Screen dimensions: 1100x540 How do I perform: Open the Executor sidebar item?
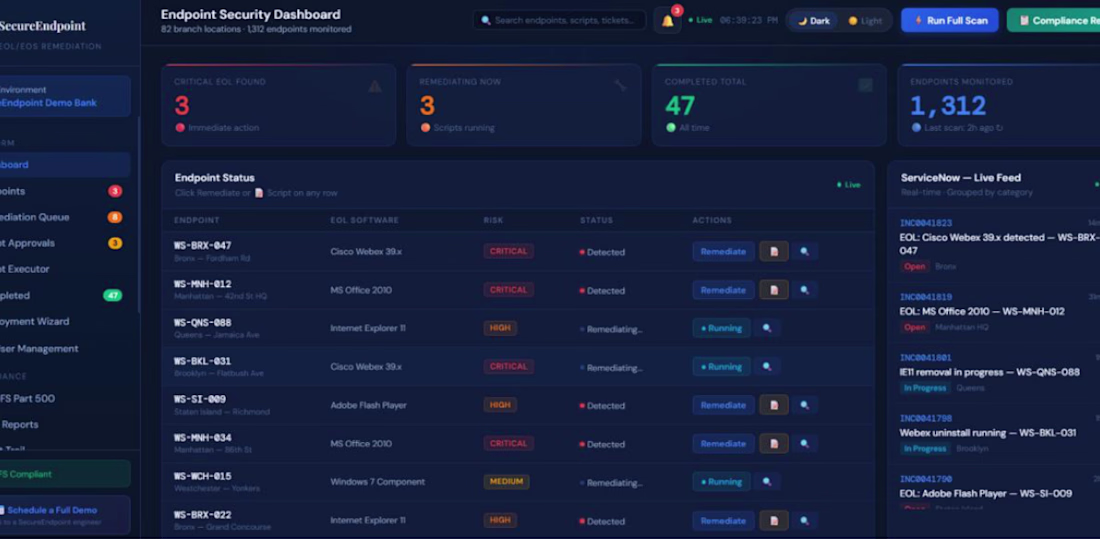(x=63, y=269)
